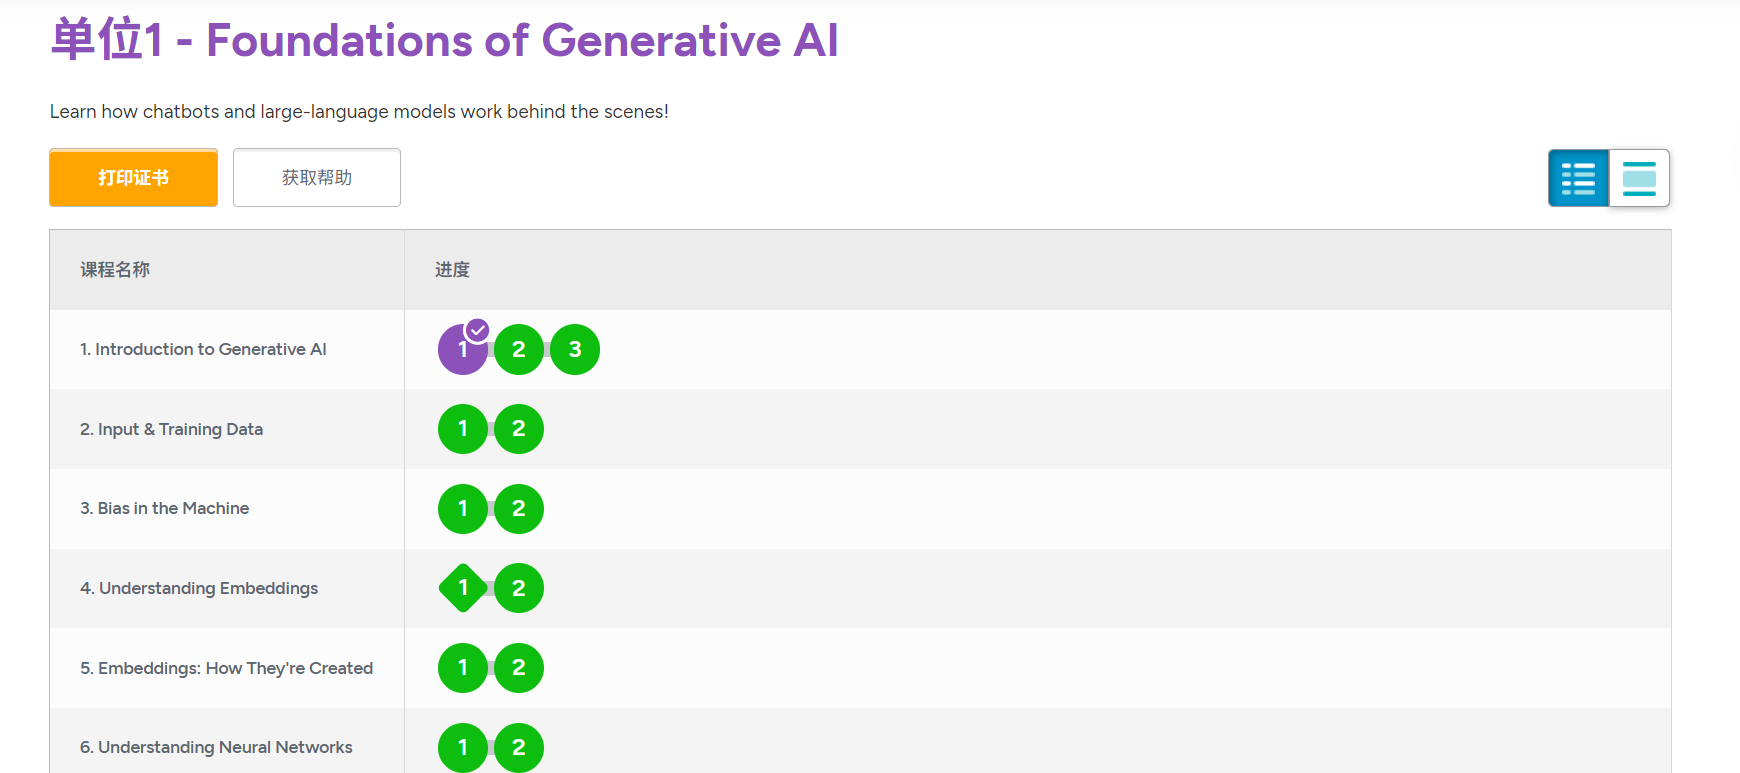Open level 1 of Input & Training Data

point(463,429)
